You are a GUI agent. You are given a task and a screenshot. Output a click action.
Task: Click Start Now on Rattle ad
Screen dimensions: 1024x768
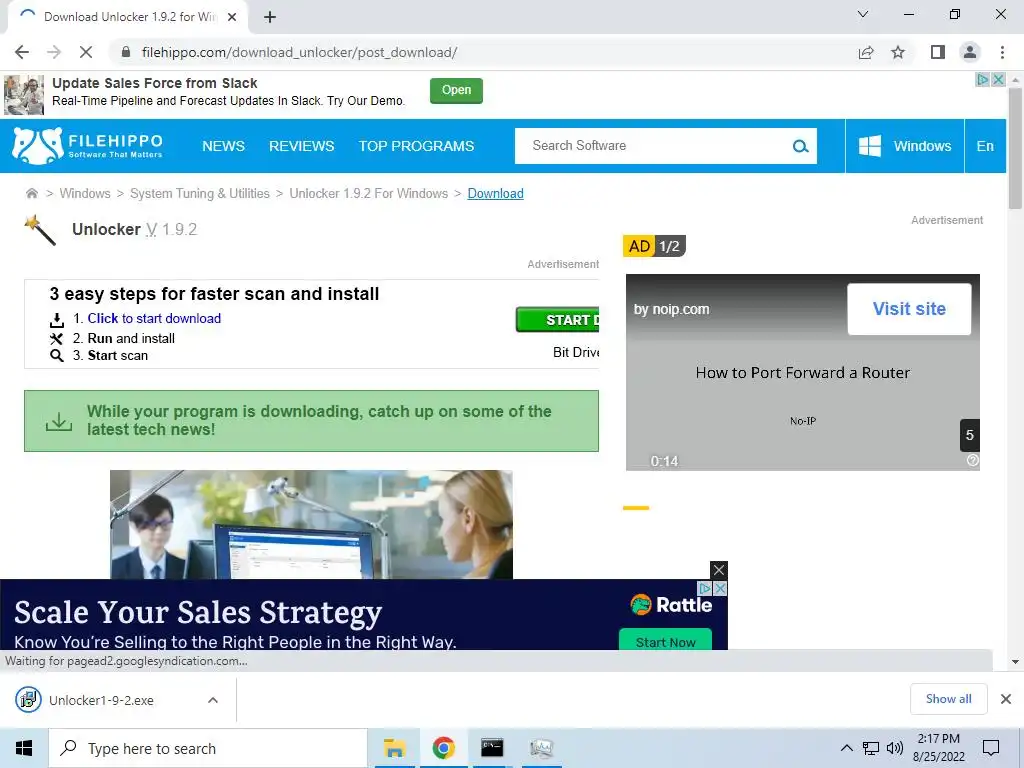tap(665, 640)
